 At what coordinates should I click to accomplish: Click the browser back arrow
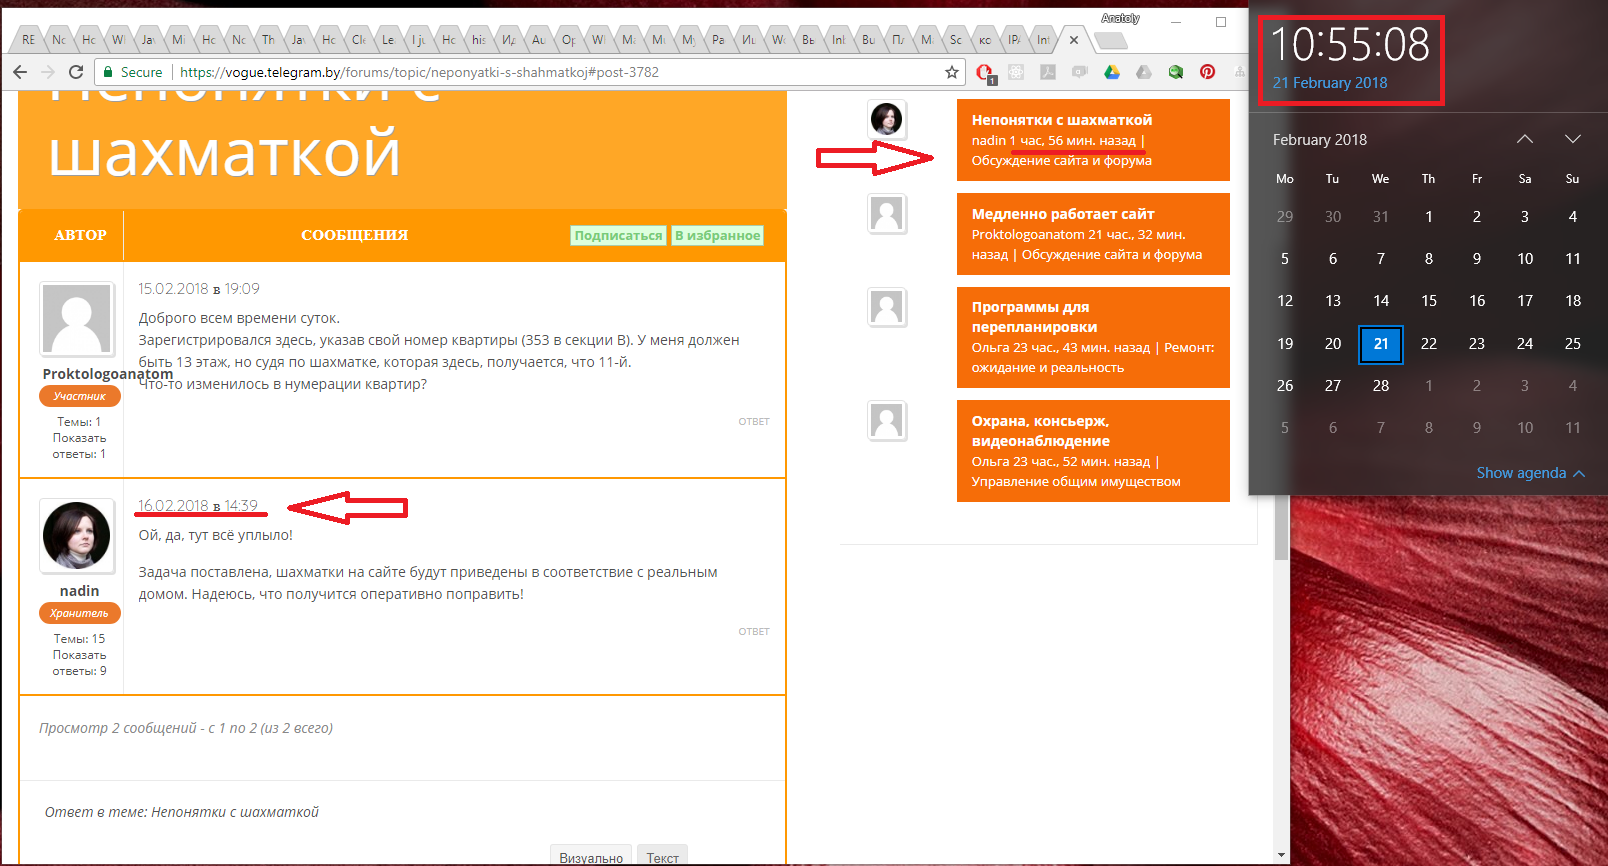20,72
